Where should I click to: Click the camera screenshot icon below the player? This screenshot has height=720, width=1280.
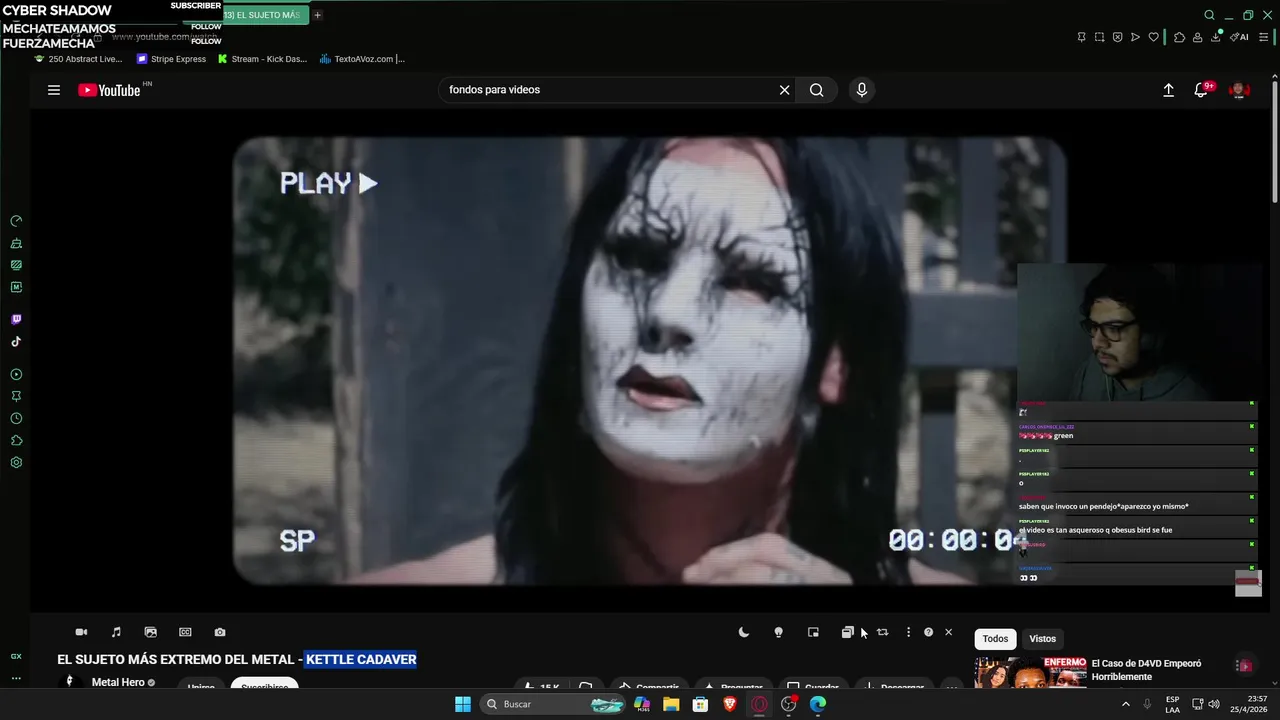220,632
